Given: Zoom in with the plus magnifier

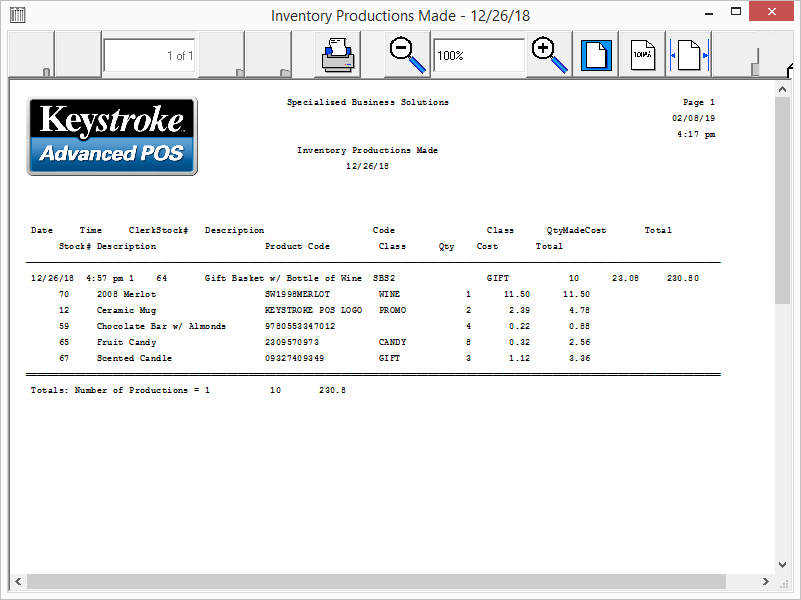Looking at the screenshot, I should 549,54.
